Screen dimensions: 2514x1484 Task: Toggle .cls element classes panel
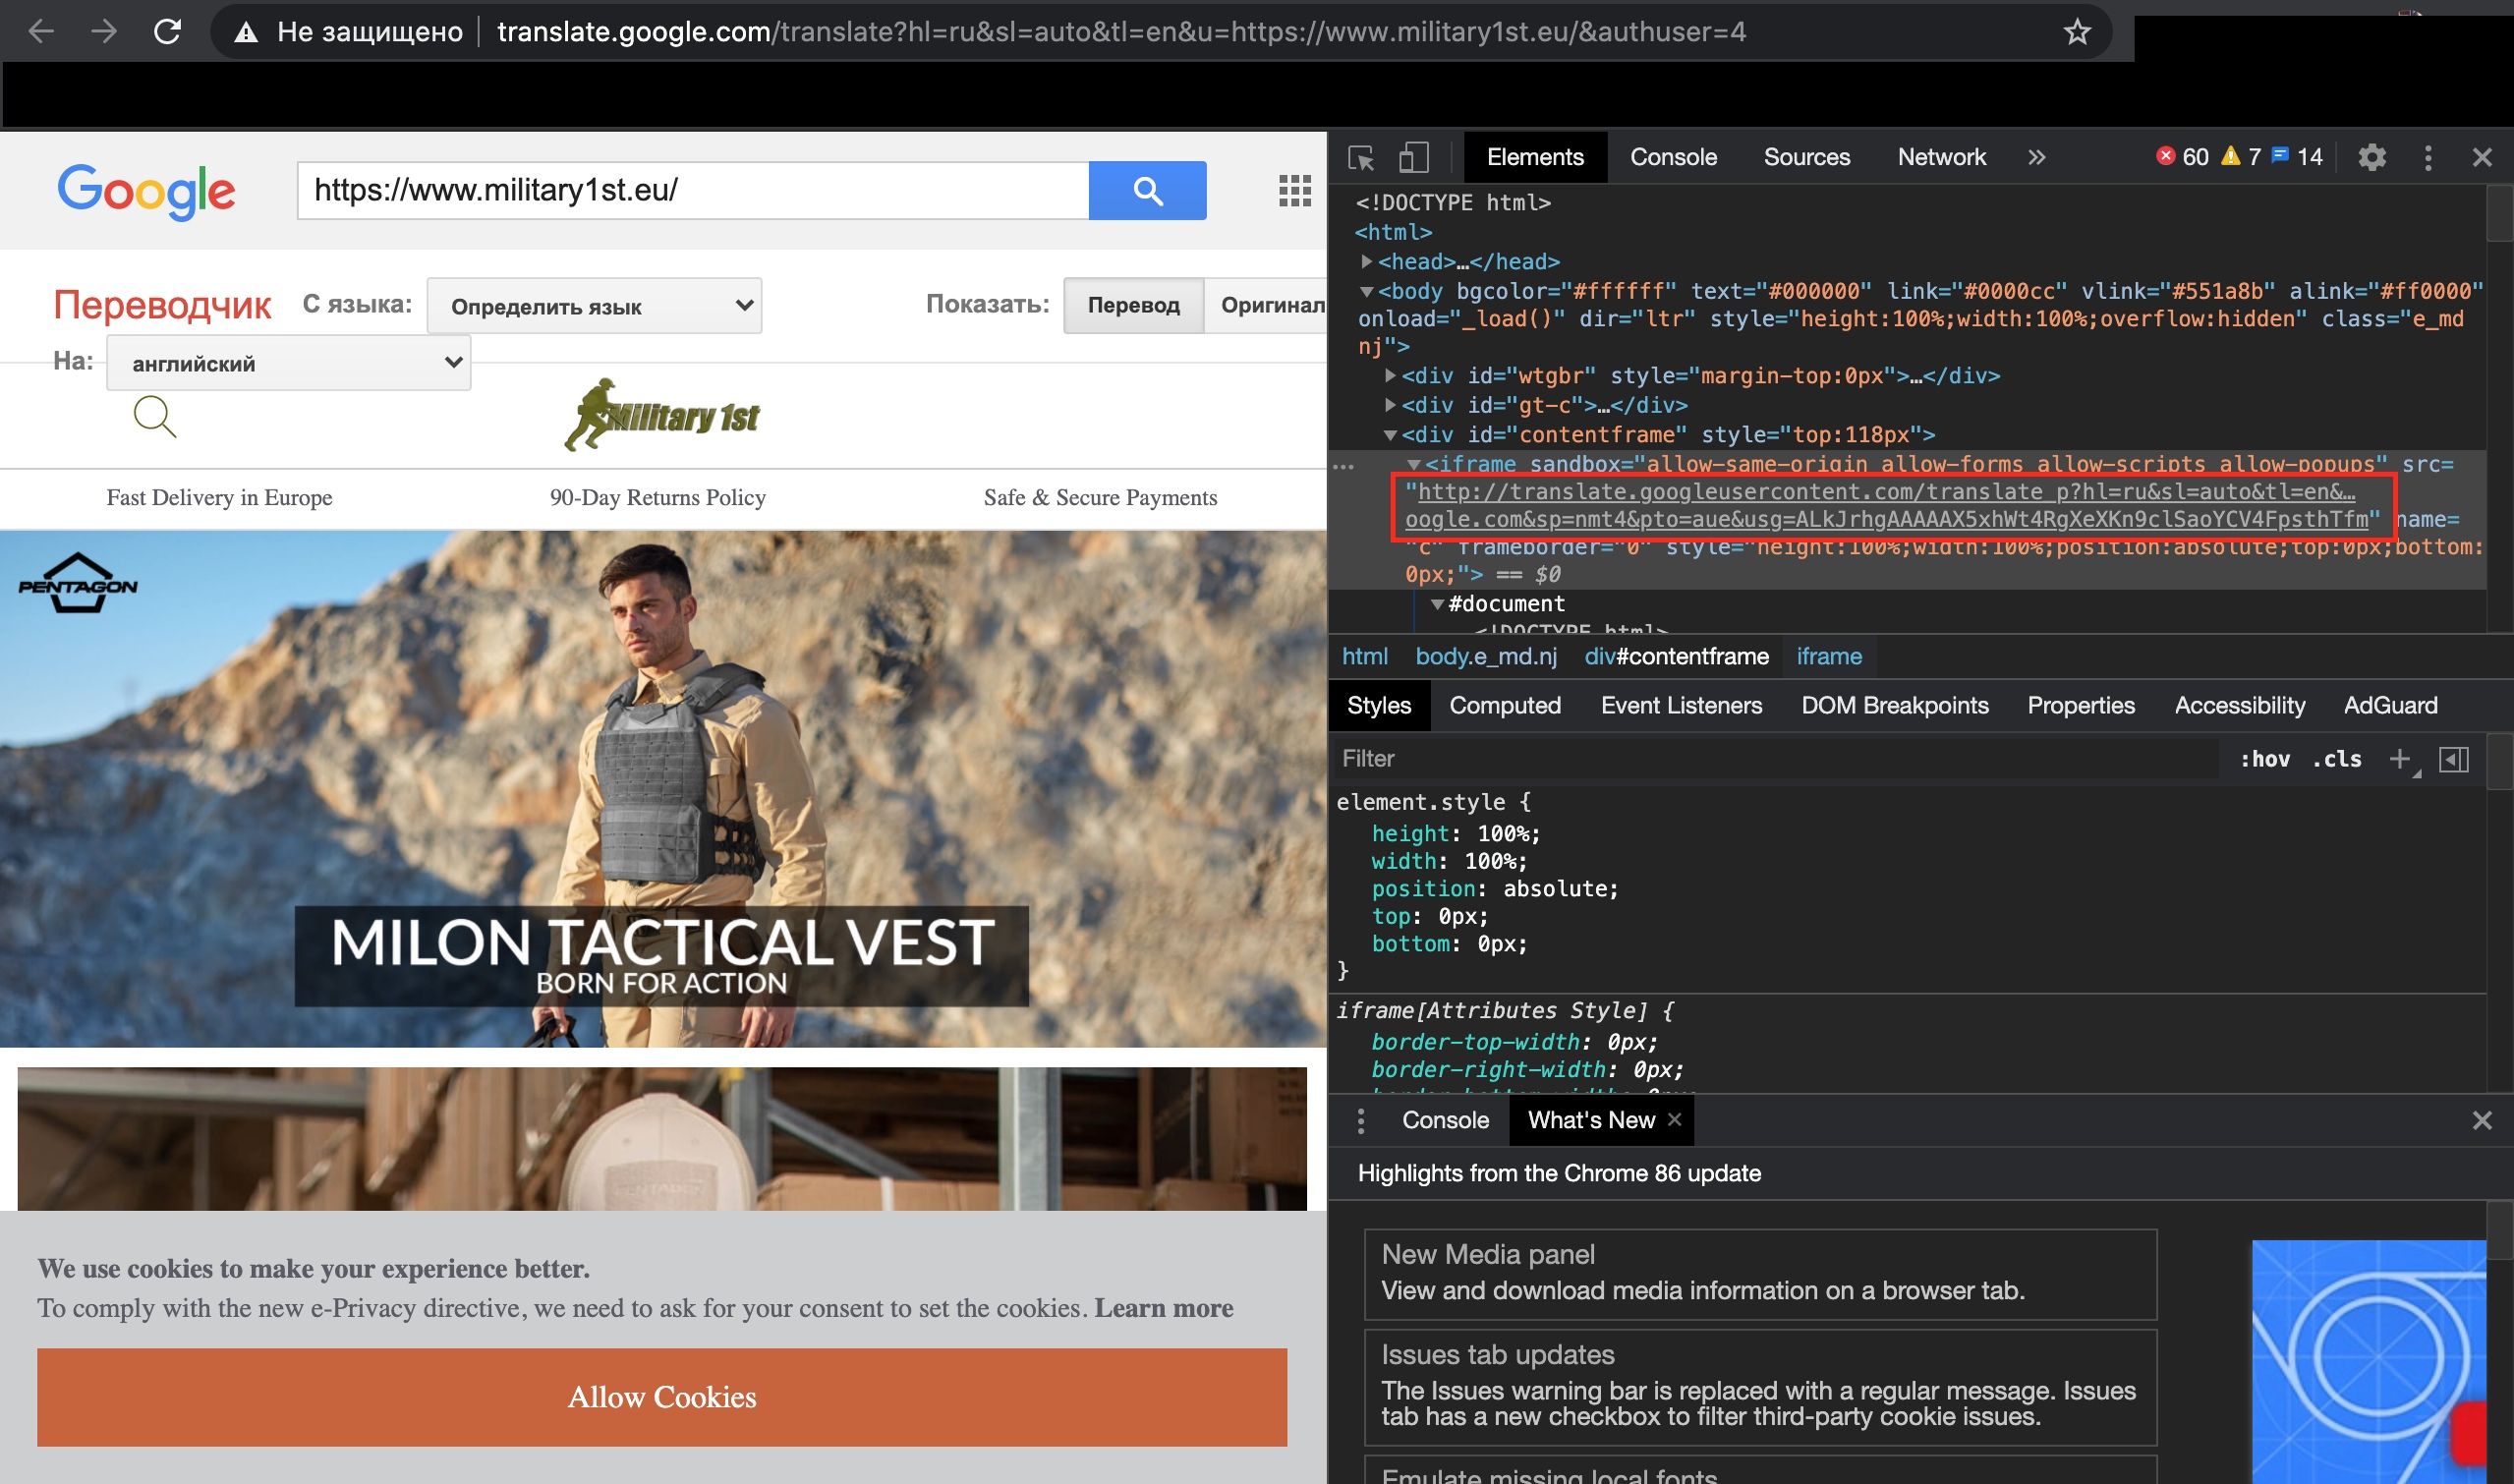tap(2337, 759)
